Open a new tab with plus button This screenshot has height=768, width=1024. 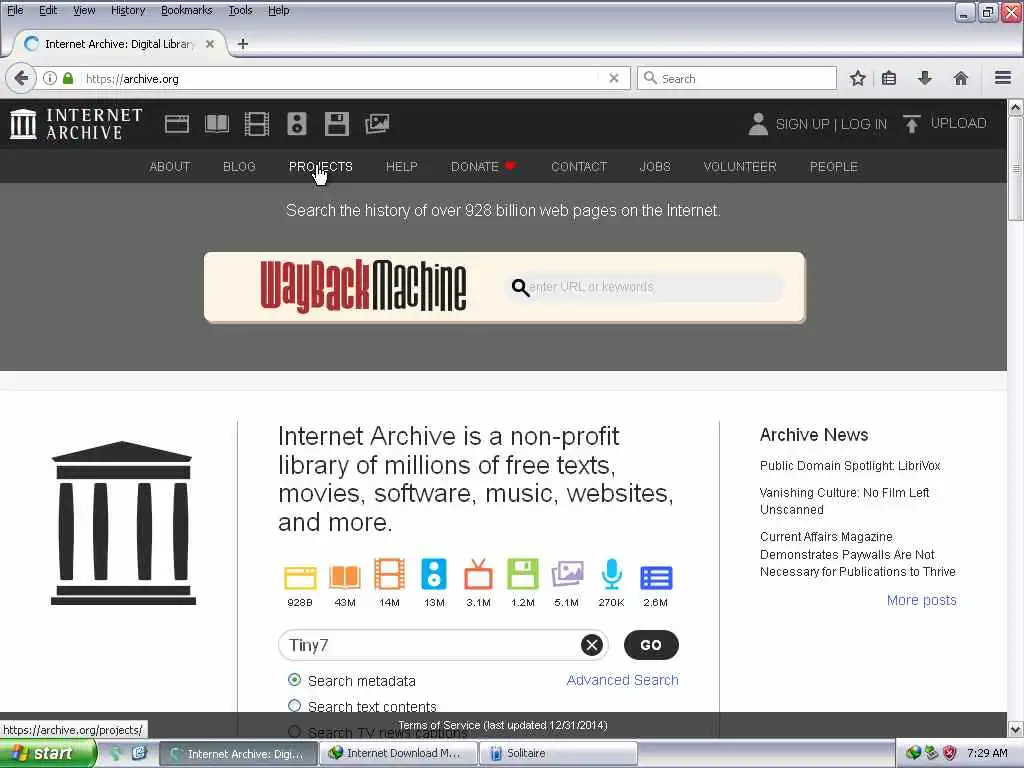click(243, 44)
